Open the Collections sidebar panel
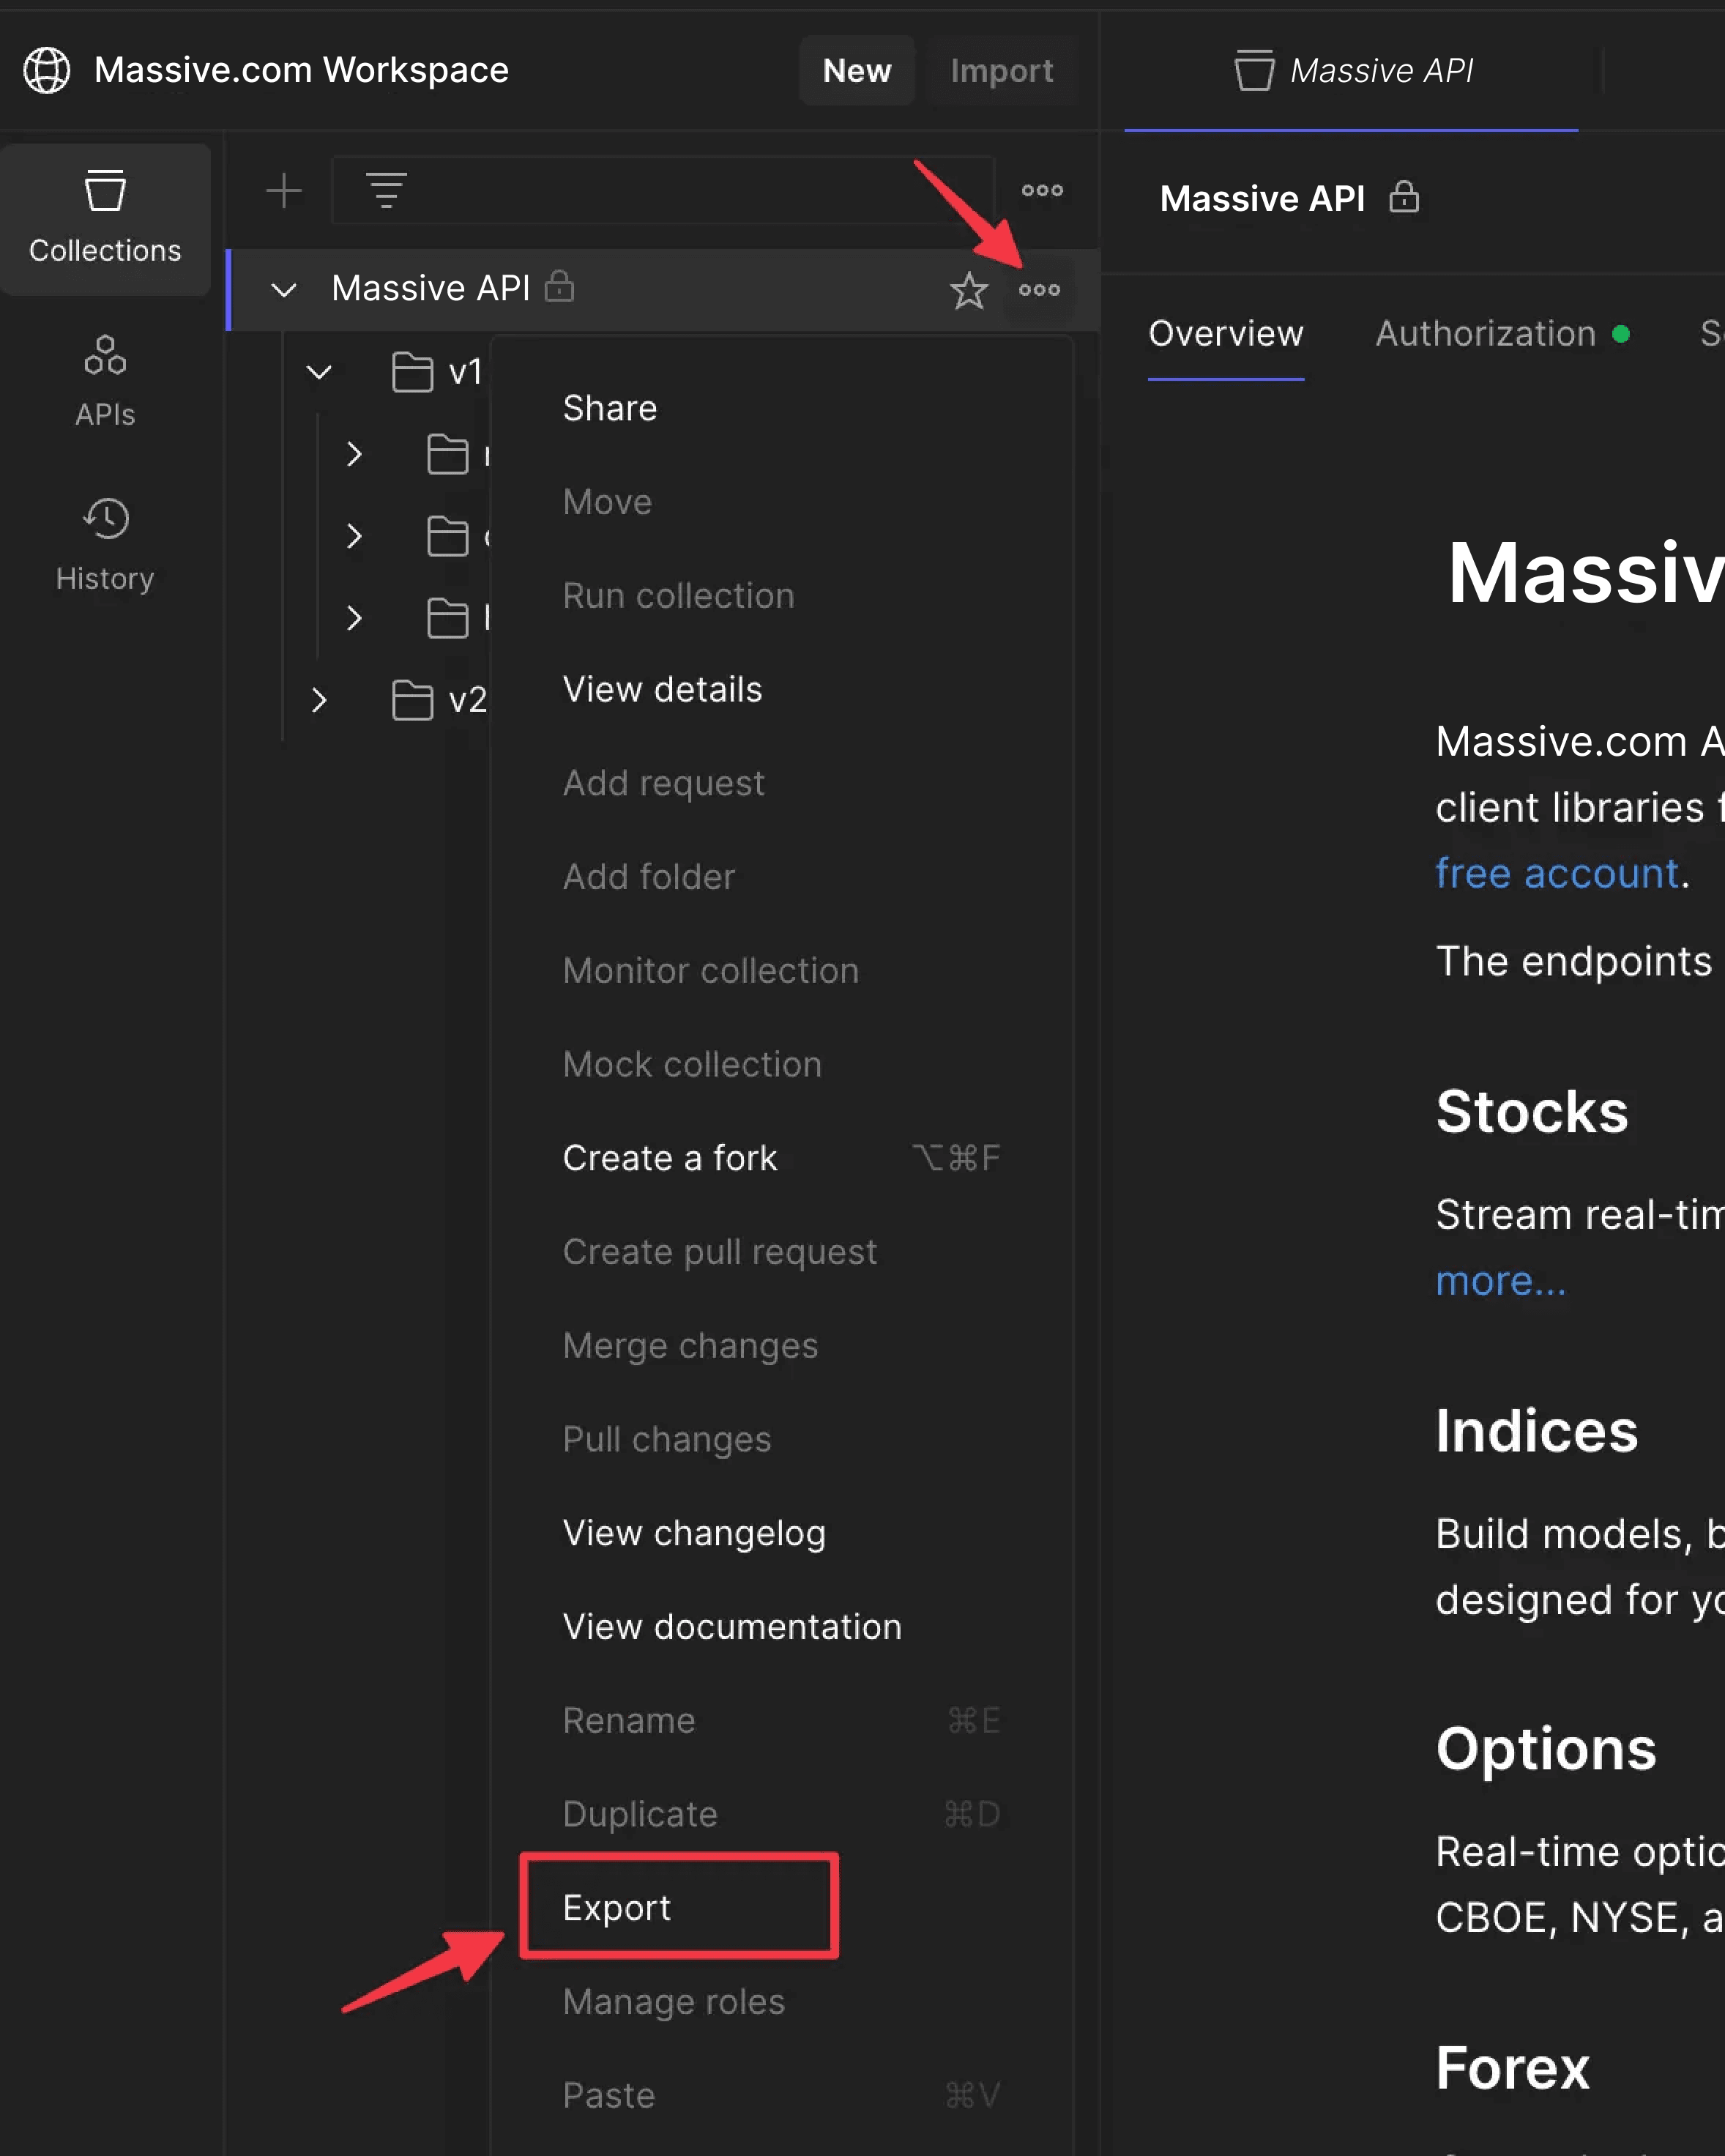Viewport: 1725px width, 2156px height. coord(105,218)
